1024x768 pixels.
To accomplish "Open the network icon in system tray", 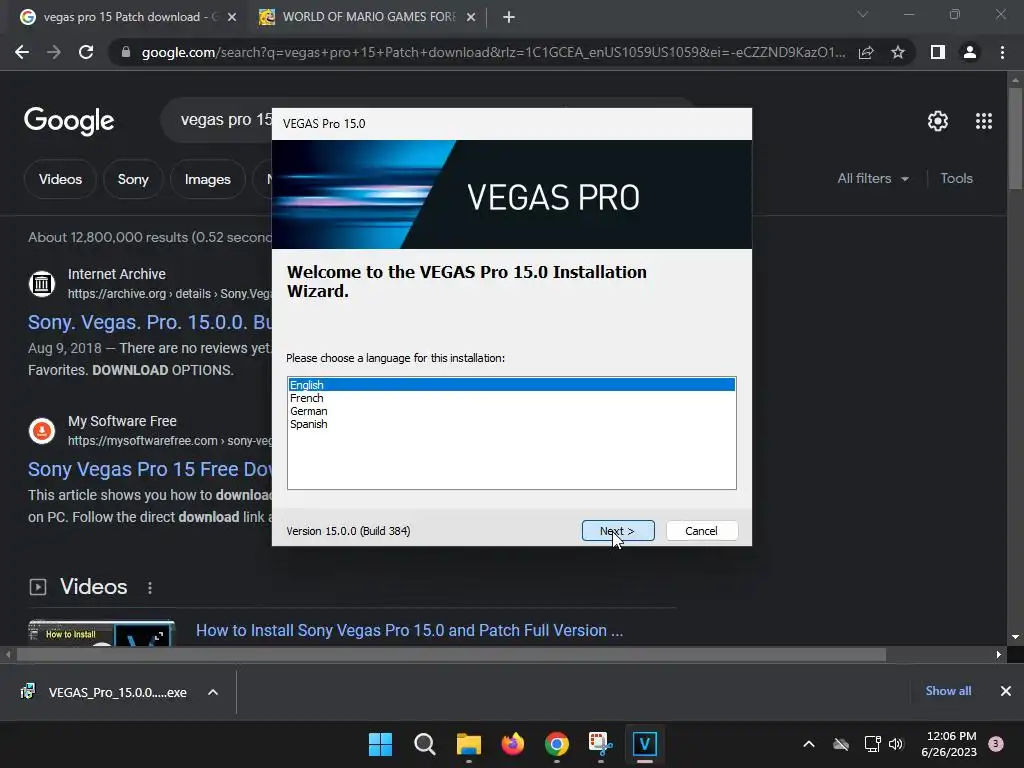I will click(872, 744).
